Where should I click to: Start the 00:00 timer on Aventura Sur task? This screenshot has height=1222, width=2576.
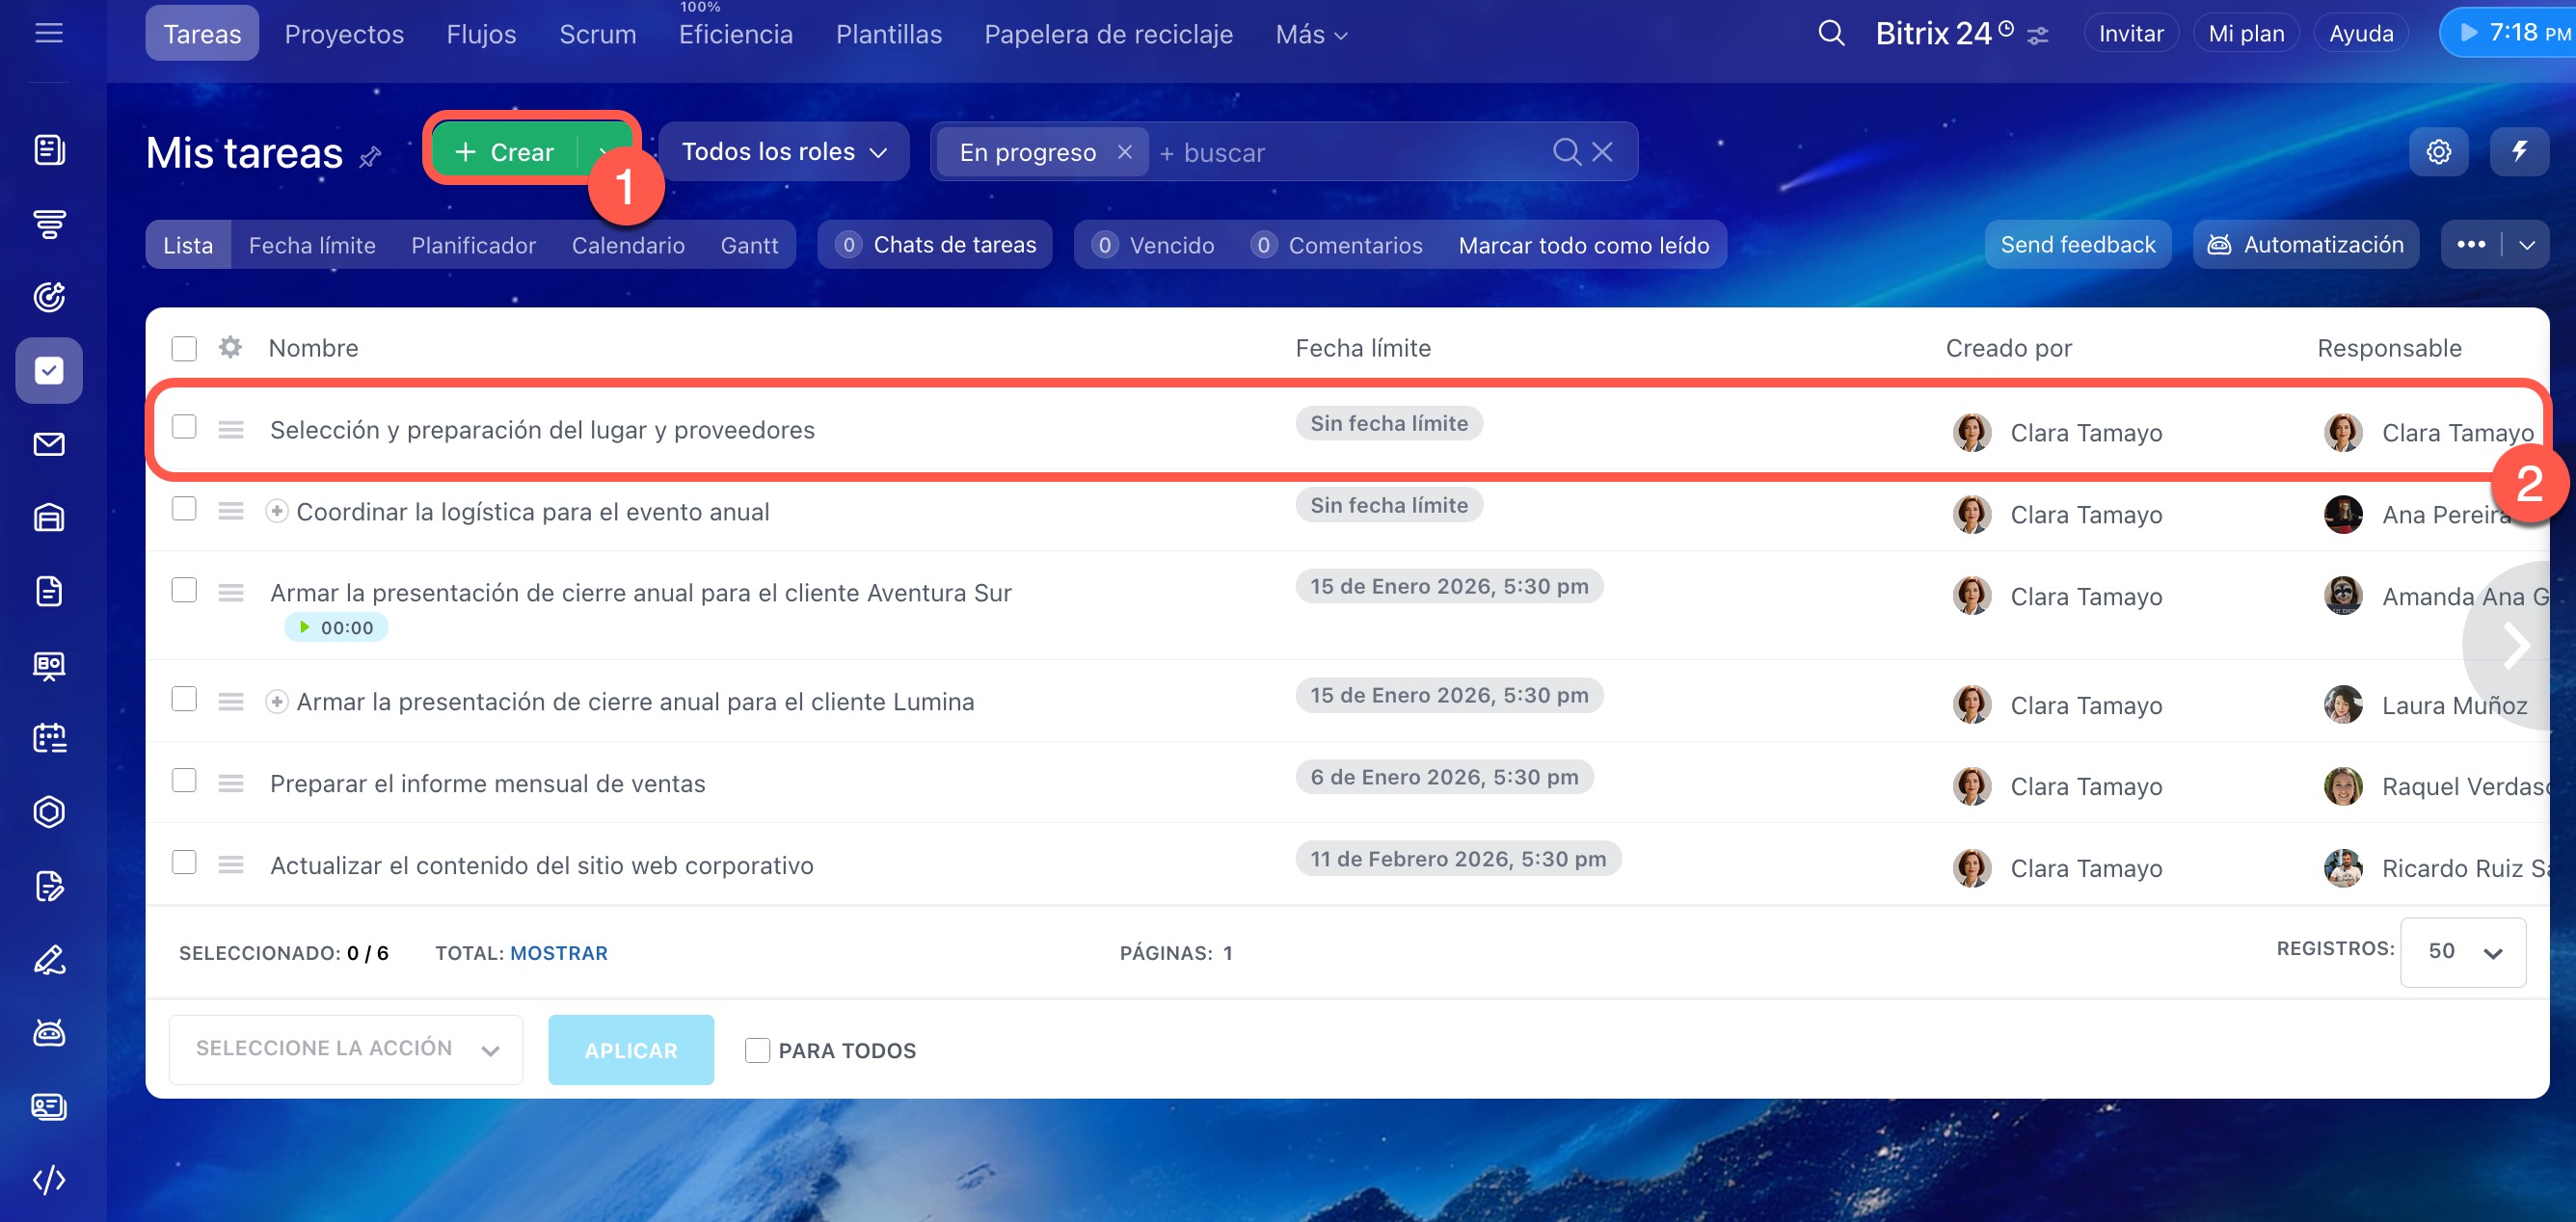[x=305, y=627]
